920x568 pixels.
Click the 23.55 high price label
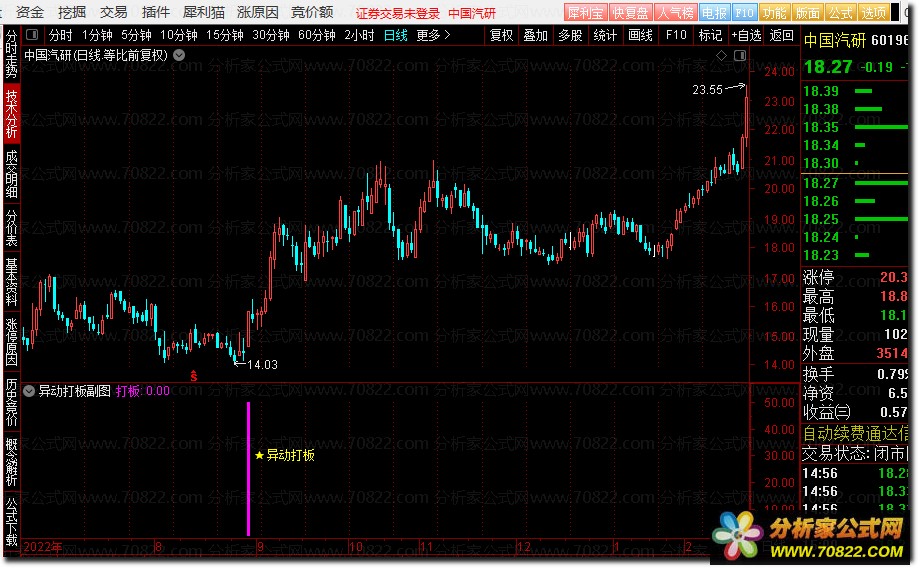coord(707,90)
